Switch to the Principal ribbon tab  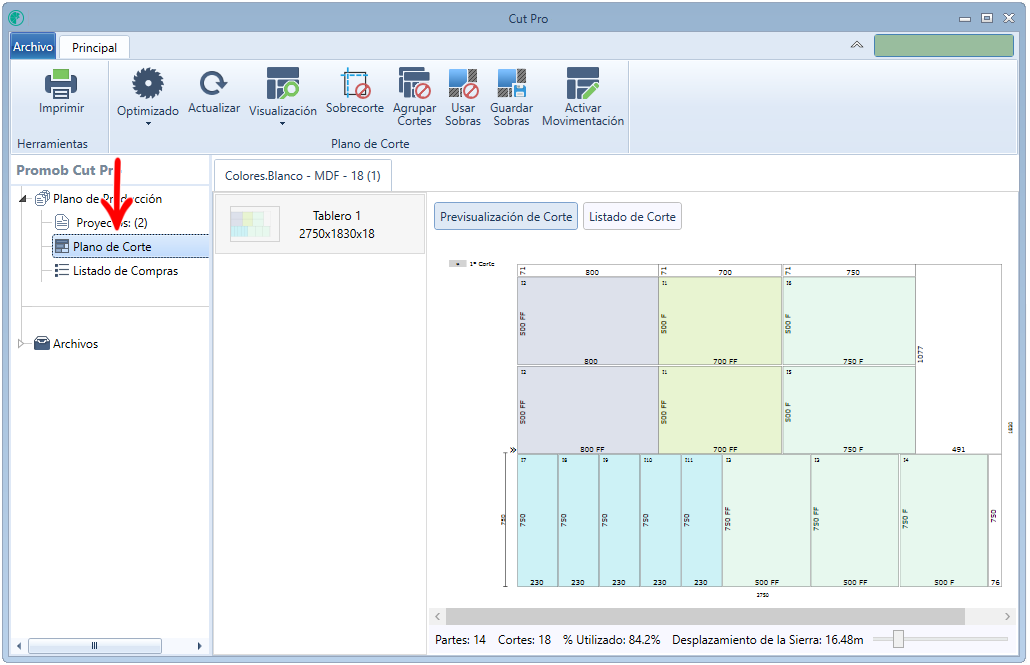pos(95,48)
